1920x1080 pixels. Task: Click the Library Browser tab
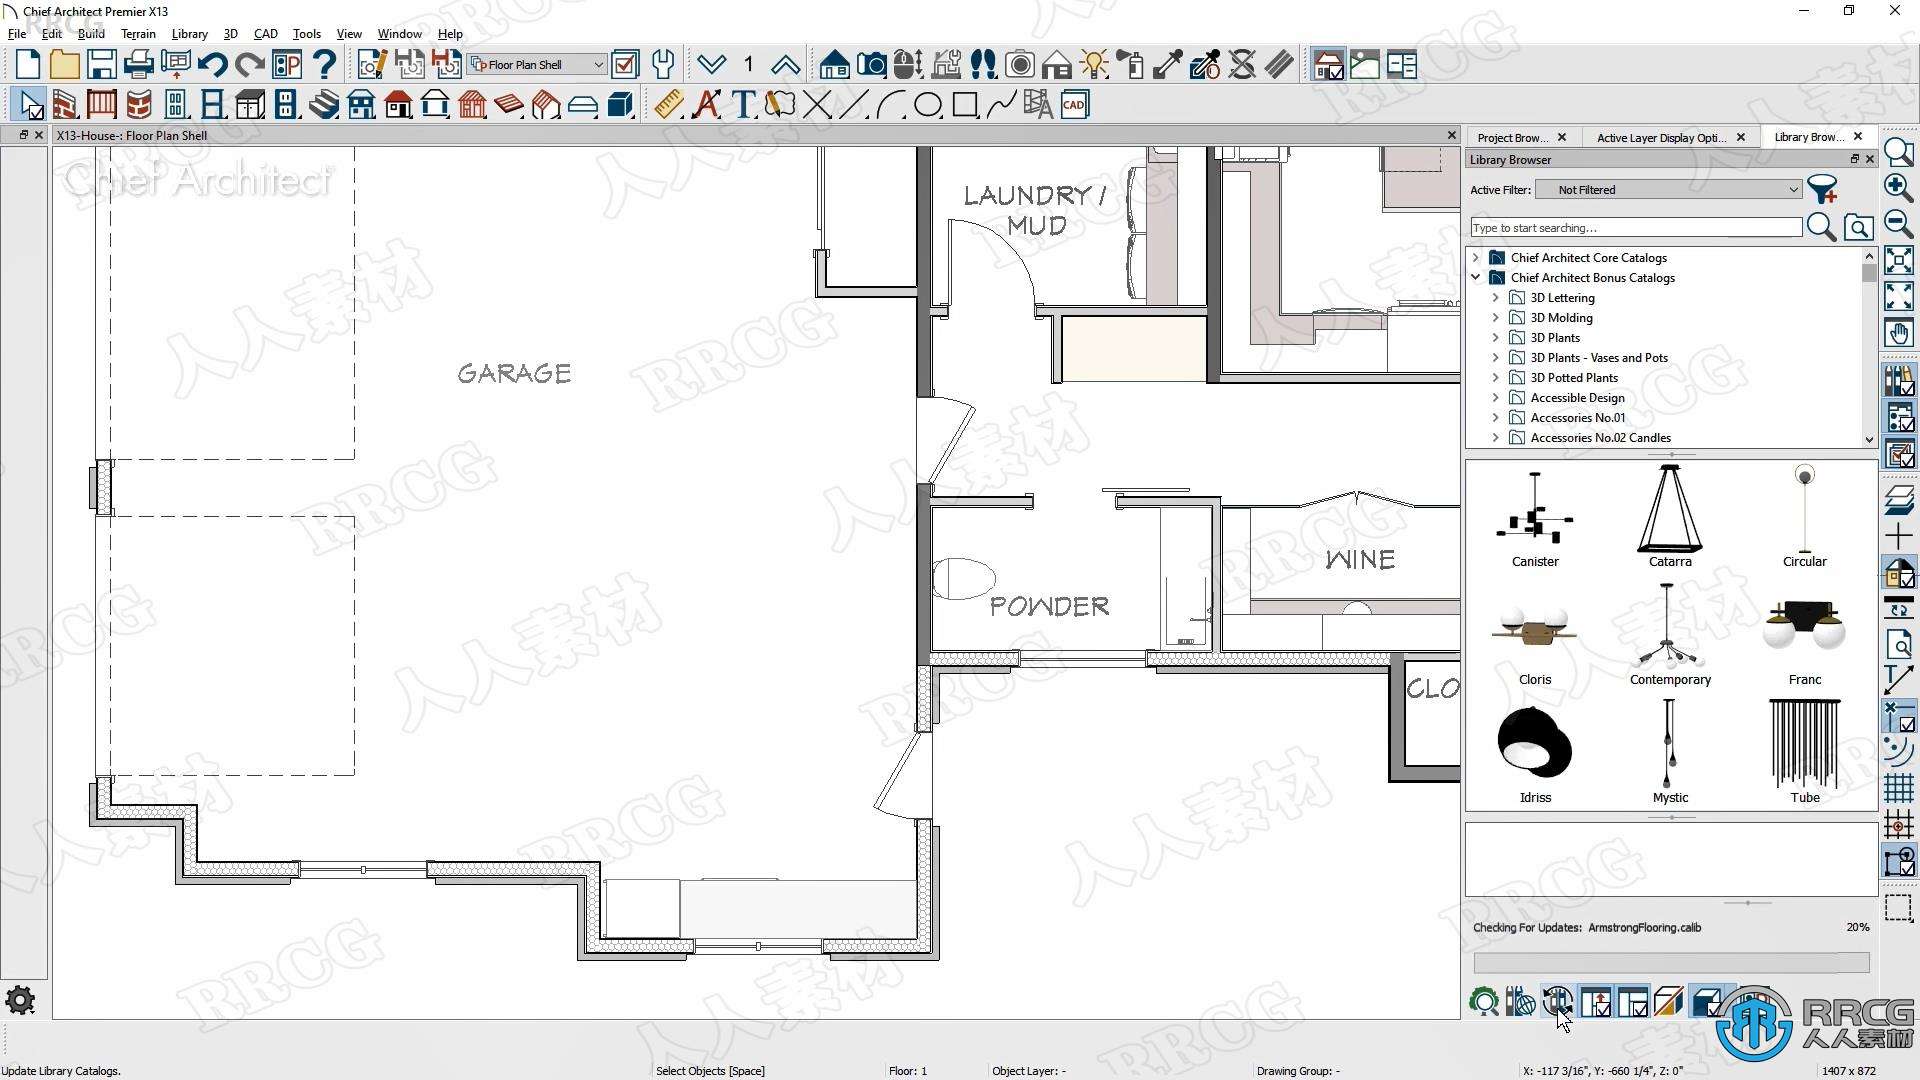1813,136
